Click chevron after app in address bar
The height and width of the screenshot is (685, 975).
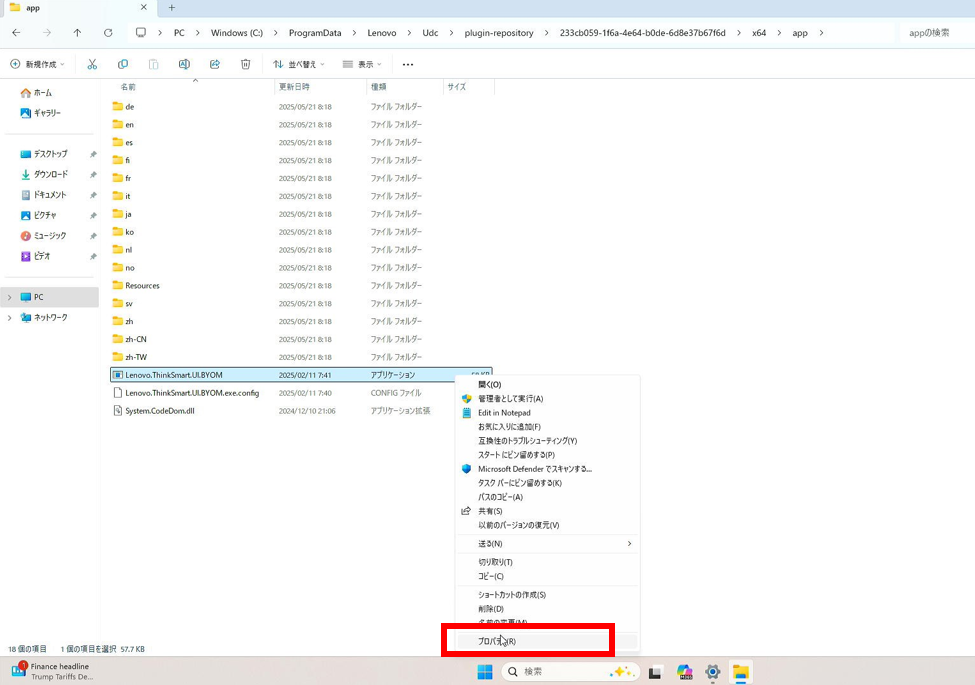click(x=821, y=33)
